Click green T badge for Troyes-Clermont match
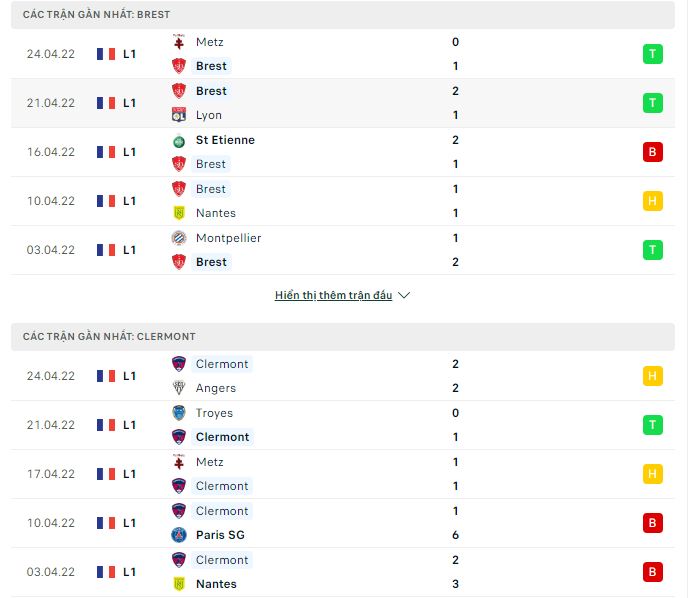This screenshot has width=688, height=598. [x=653, y=425]
